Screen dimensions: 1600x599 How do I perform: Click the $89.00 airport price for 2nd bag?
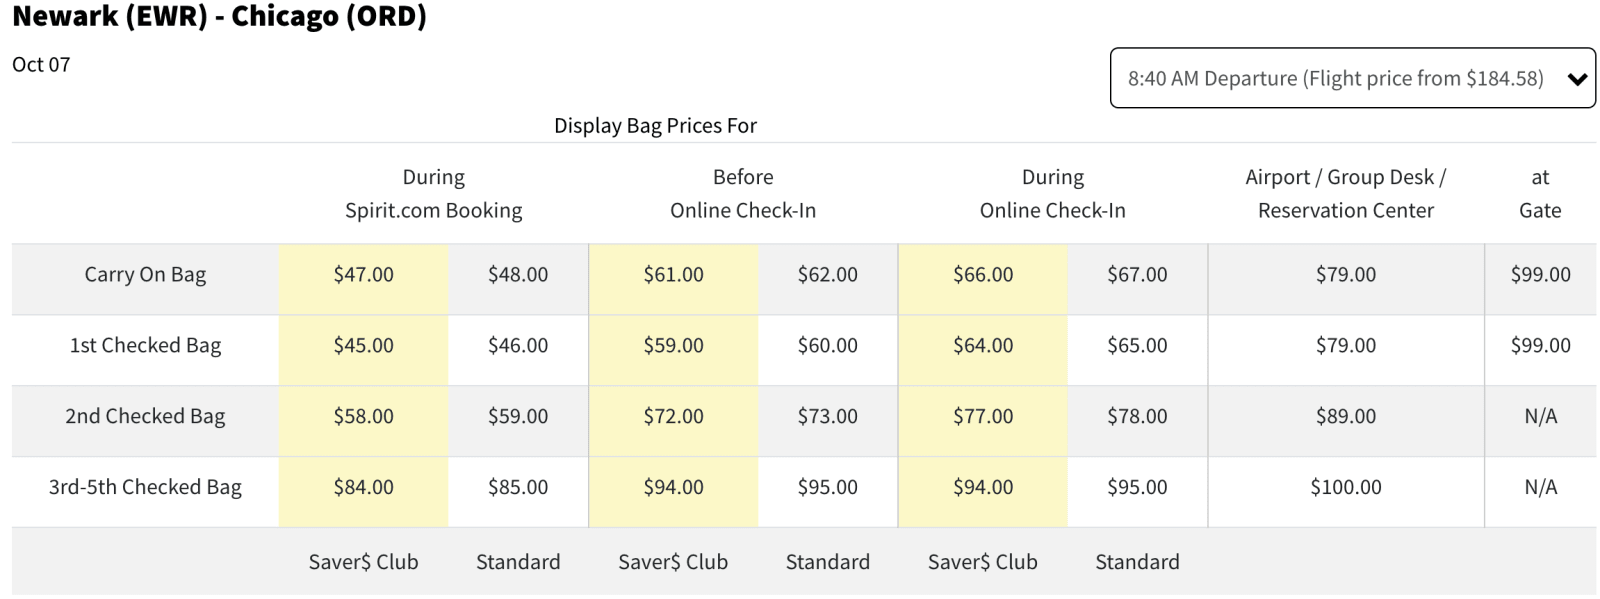click(x=1346, y=417)
